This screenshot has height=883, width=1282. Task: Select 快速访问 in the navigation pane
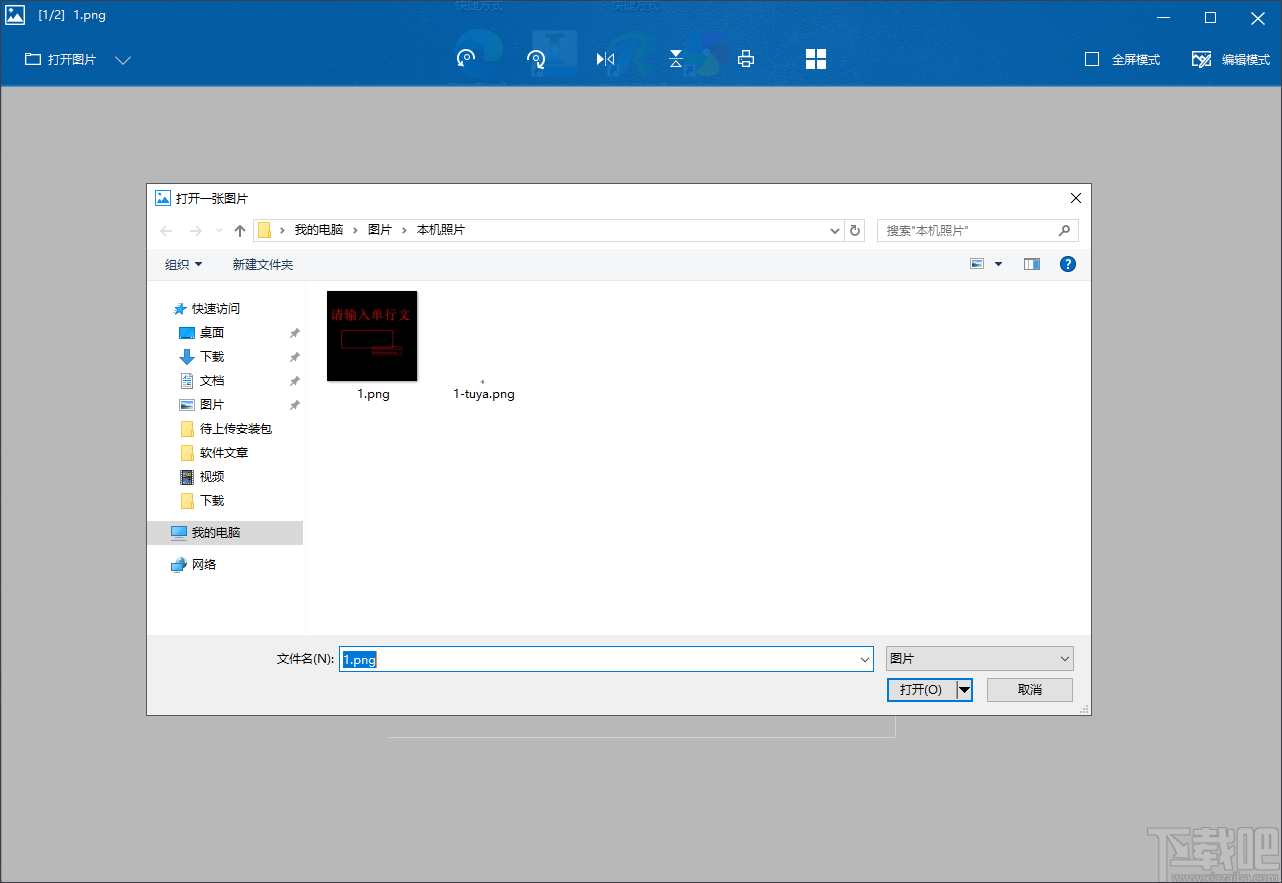216,308
